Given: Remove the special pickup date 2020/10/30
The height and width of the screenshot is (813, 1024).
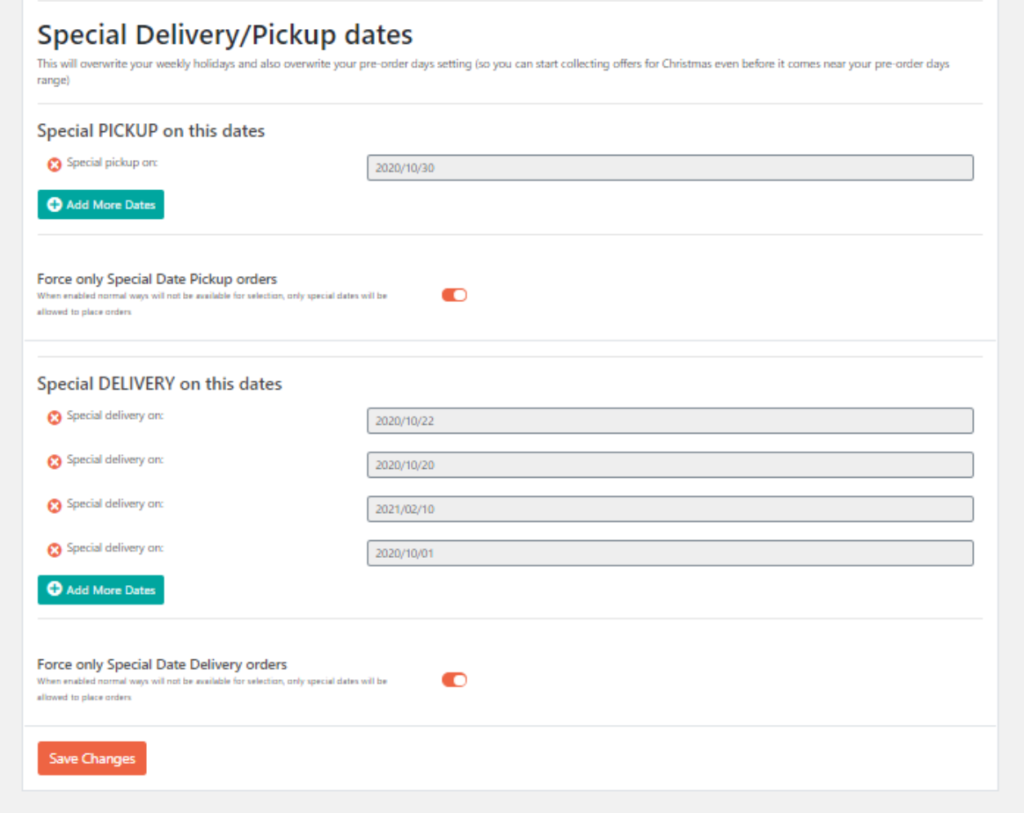Looking at the screenshot, I should click(55, 165).
